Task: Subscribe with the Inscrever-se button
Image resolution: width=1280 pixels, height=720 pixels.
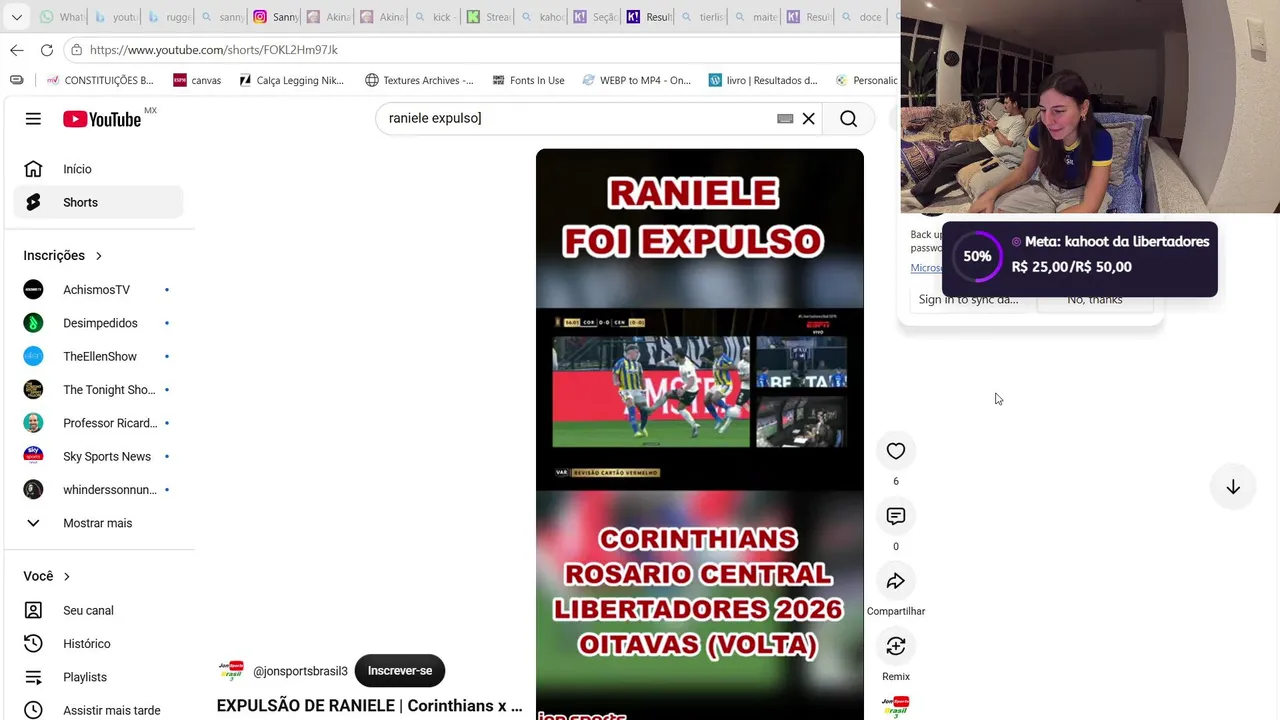Action: click(x=400, y=670)
